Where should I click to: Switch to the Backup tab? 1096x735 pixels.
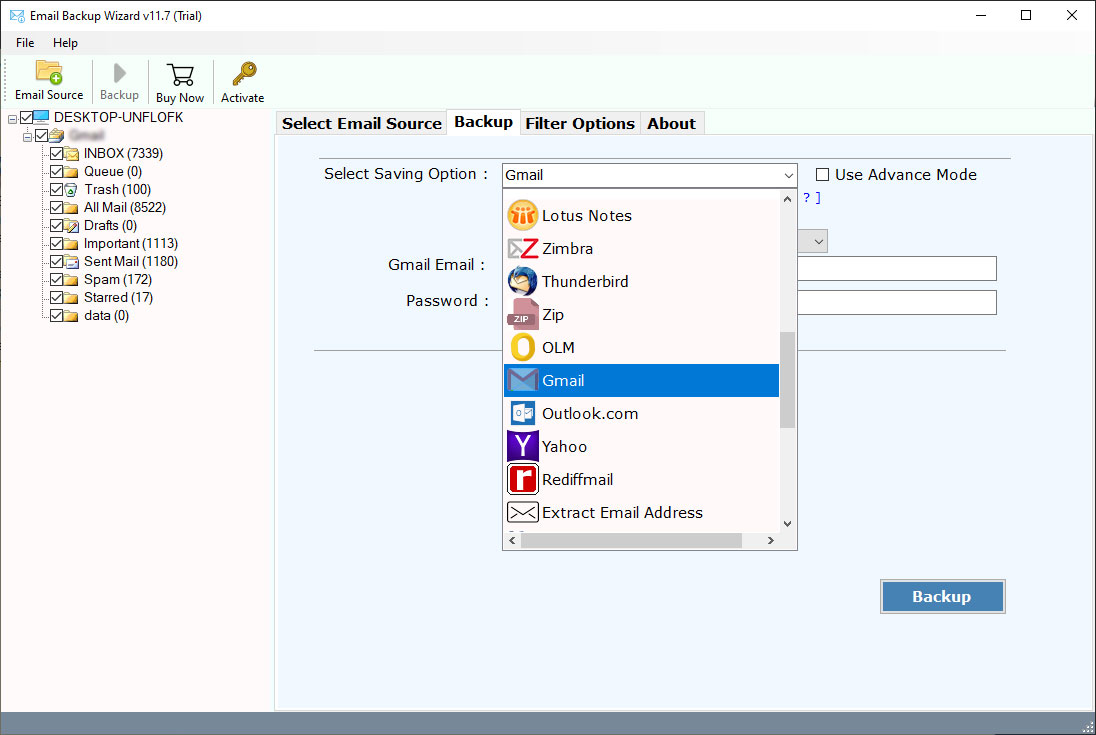tap(484, 122)
